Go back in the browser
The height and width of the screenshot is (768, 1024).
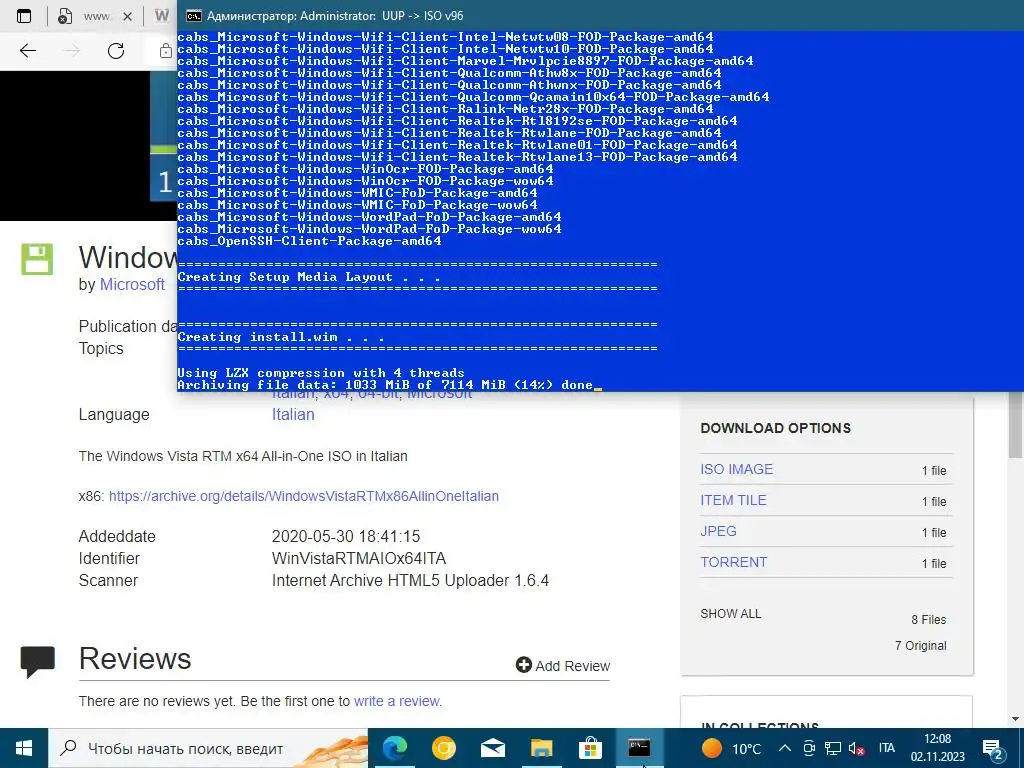point(27,51)
